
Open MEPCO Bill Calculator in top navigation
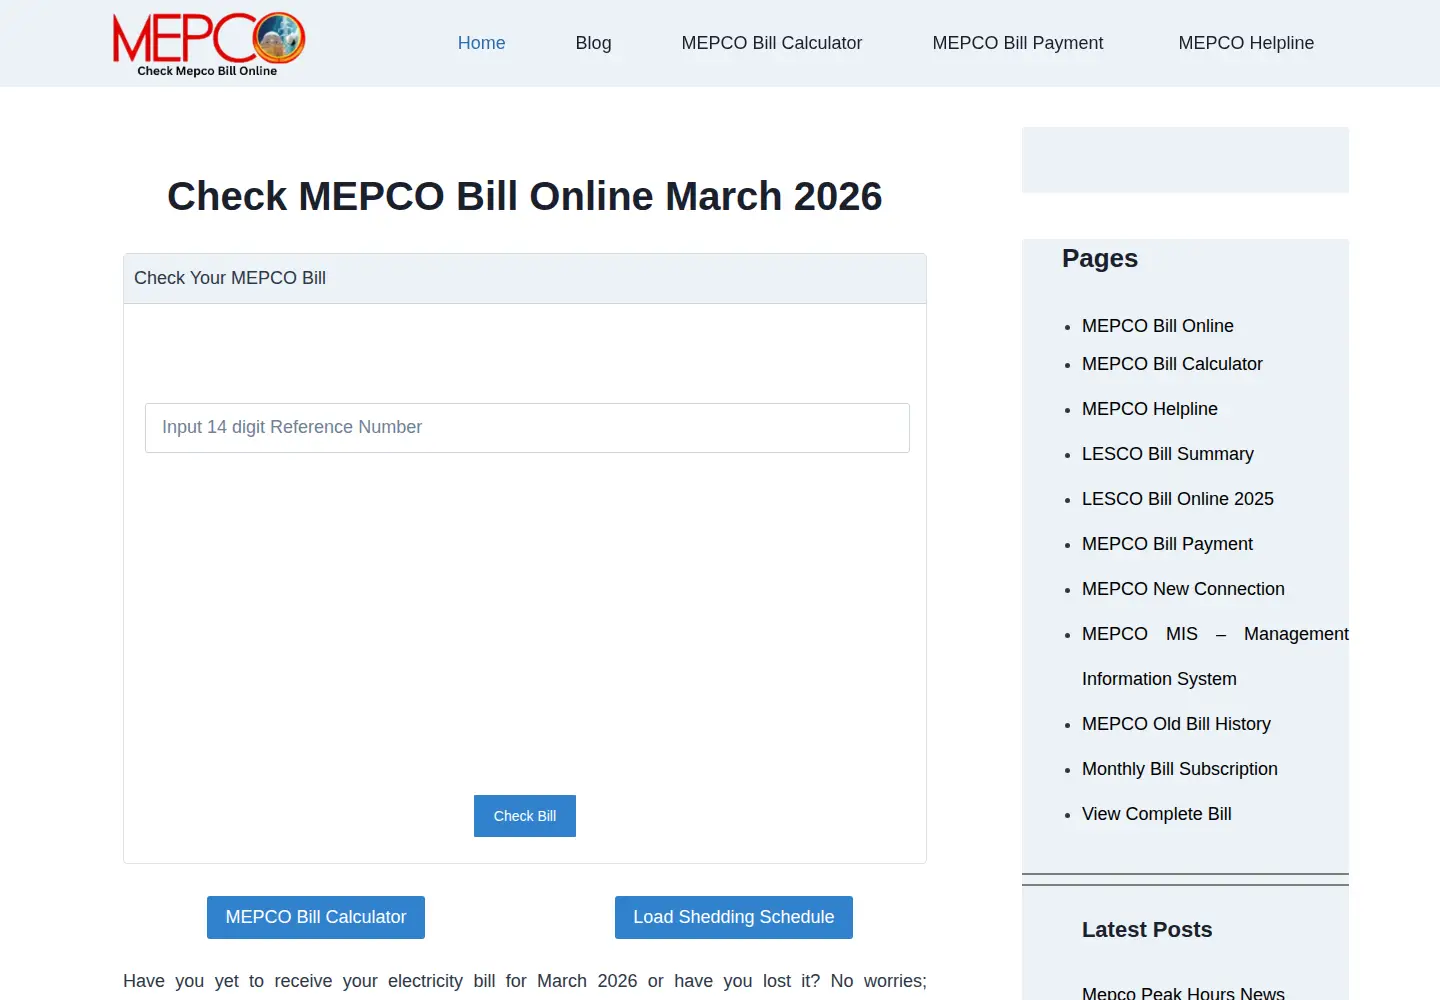tap(771, 43)
